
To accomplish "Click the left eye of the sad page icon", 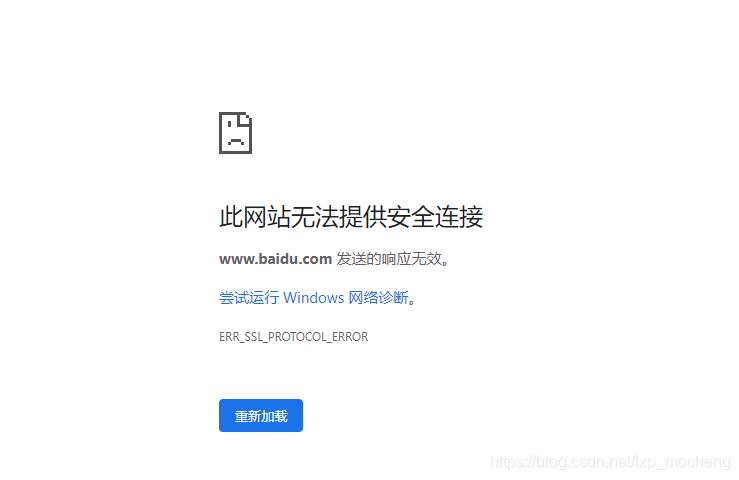I will click(230, 124).
